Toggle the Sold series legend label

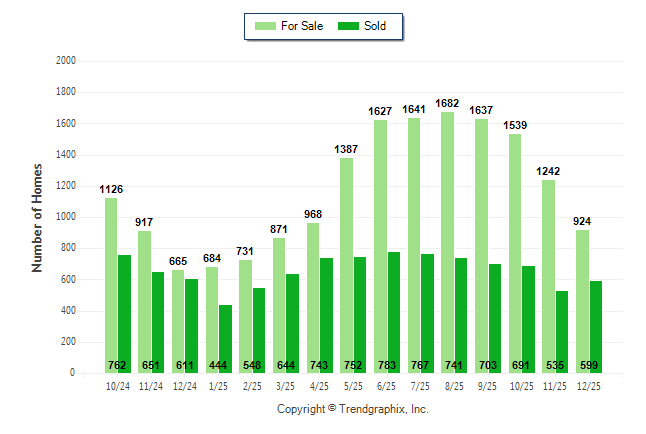click(x=376, y=26)
